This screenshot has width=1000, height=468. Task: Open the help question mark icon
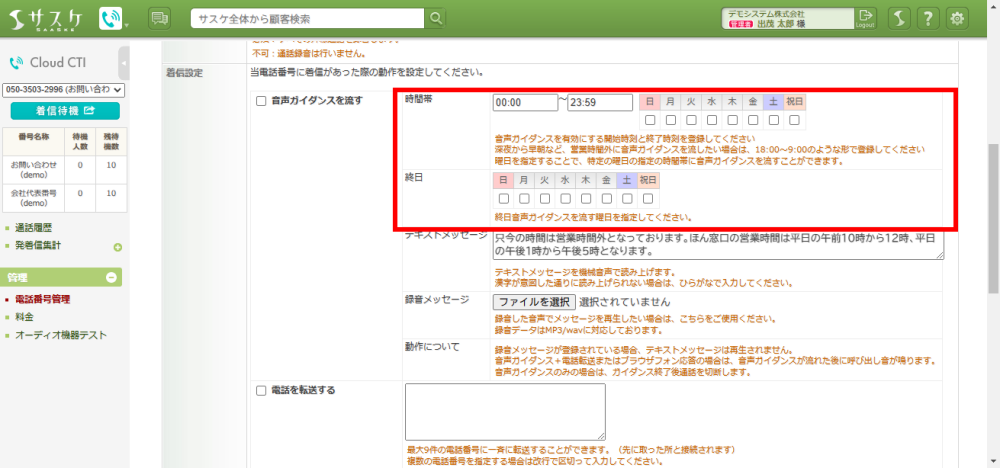(x=928, y=18)
